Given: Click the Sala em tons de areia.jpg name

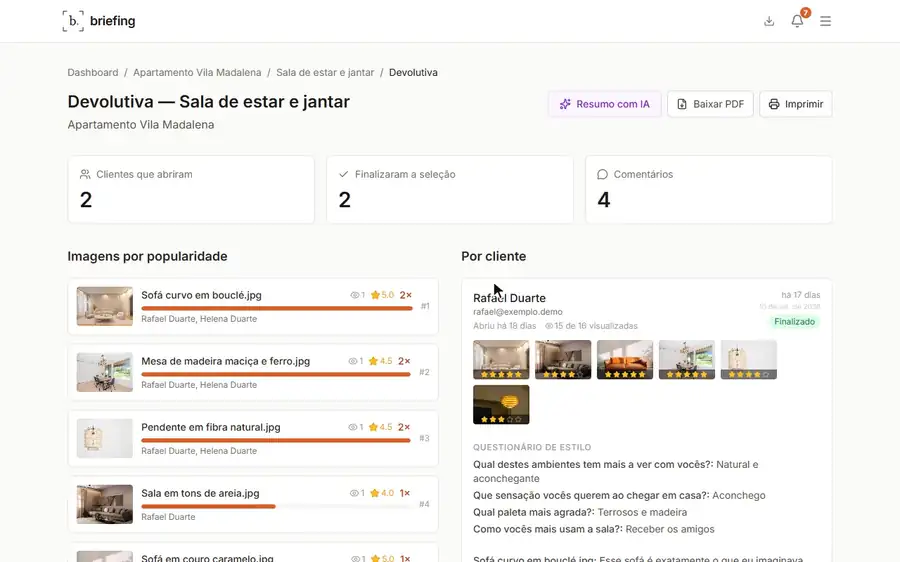Looking at the screenshot, I should 200,493.
